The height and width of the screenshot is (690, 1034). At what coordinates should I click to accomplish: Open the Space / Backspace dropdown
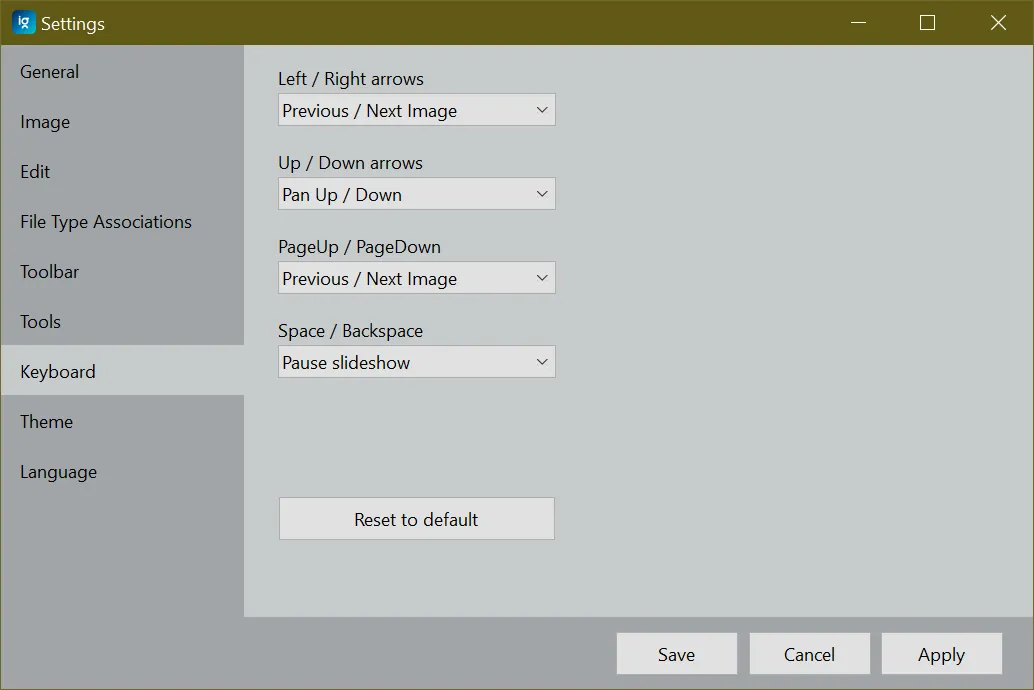(x=417, y=362)
